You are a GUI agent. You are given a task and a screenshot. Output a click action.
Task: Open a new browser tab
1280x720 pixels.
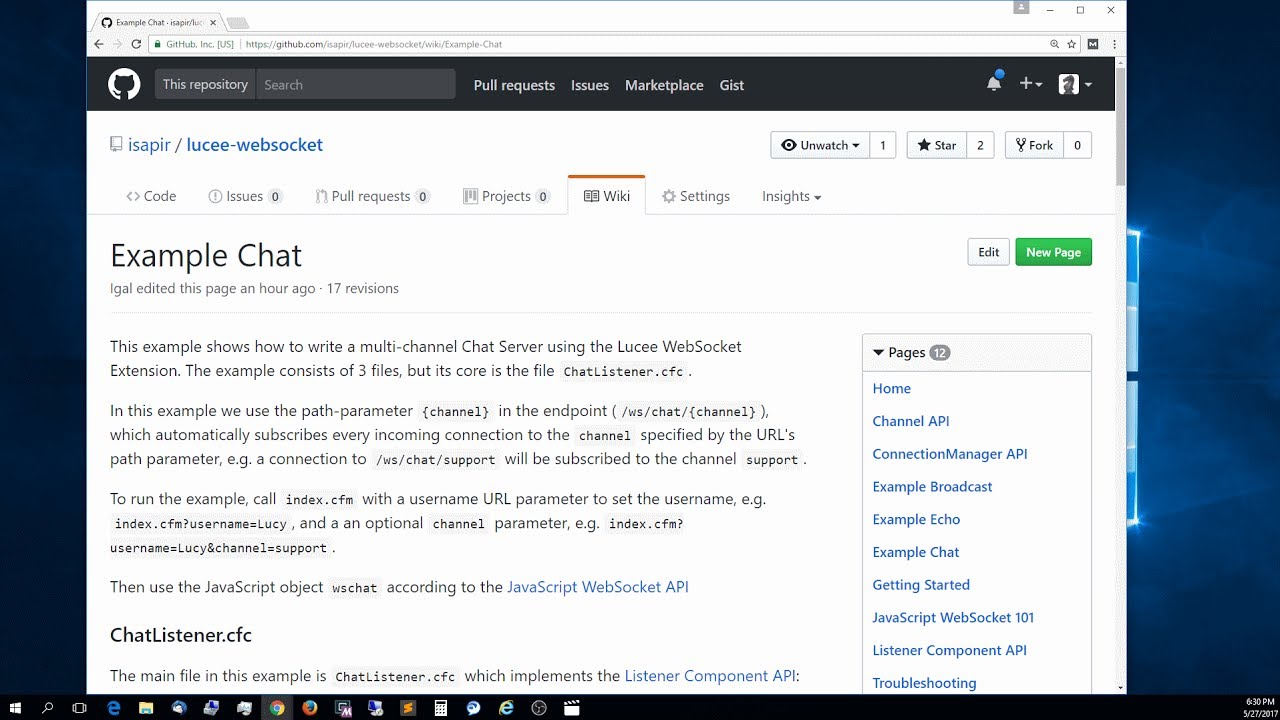(237, 22)
